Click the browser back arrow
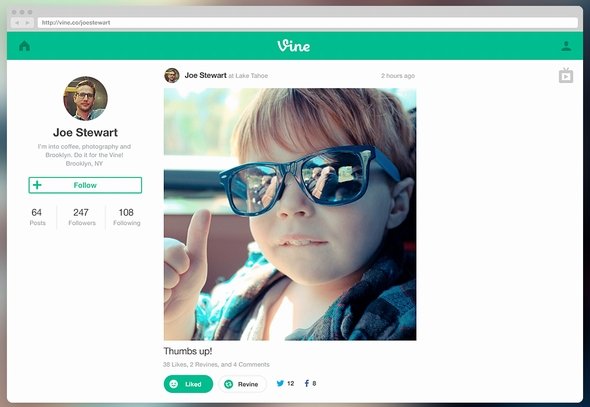This screenshot has width=590, height=407. coord(17,23)
